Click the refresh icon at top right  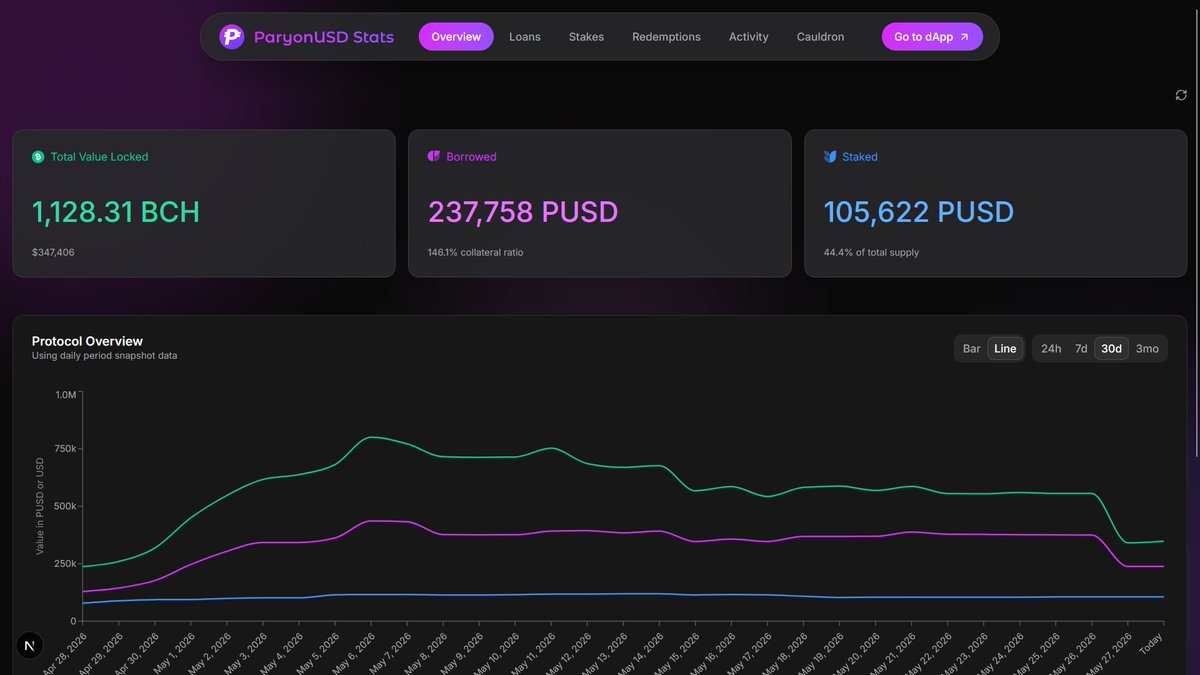(x=1181, y=95)
